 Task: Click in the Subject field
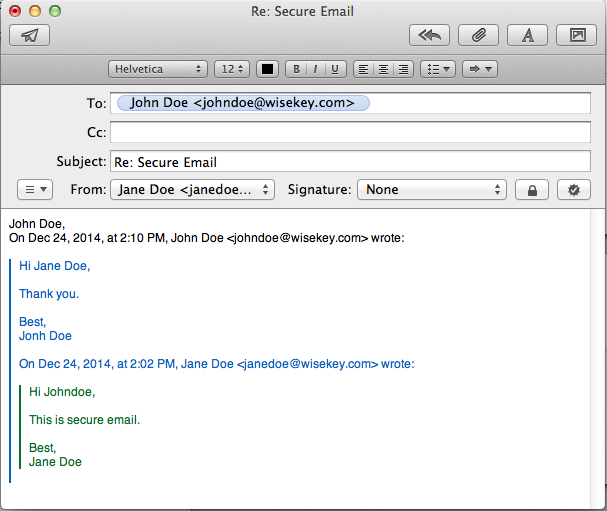350,161
